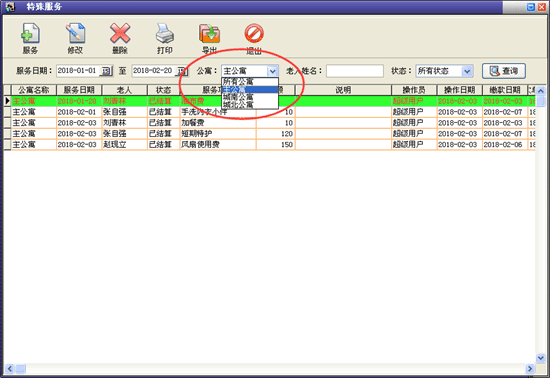The image size is (550, 378).
Task: Click 刘青林 in the 加餐费 row
Action: pyautogui.click(x=125, y=123)
